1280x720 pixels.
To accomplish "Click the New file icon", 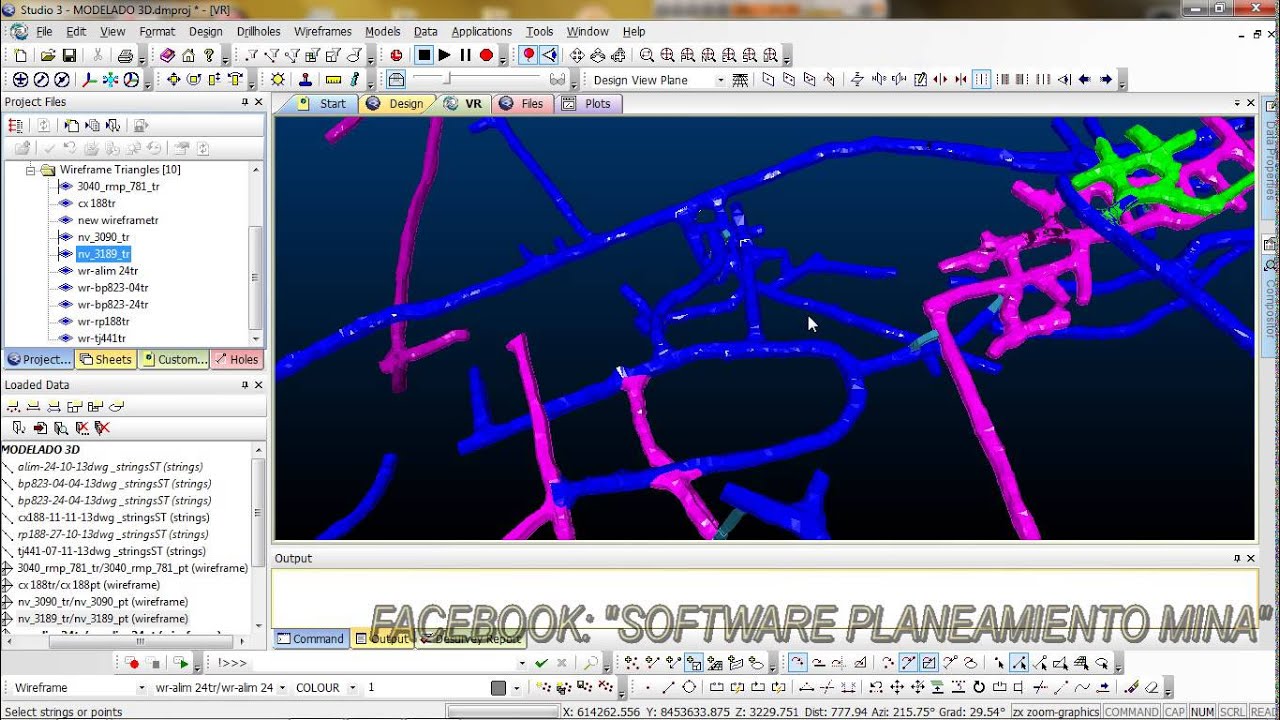I will tap(22, 55).
